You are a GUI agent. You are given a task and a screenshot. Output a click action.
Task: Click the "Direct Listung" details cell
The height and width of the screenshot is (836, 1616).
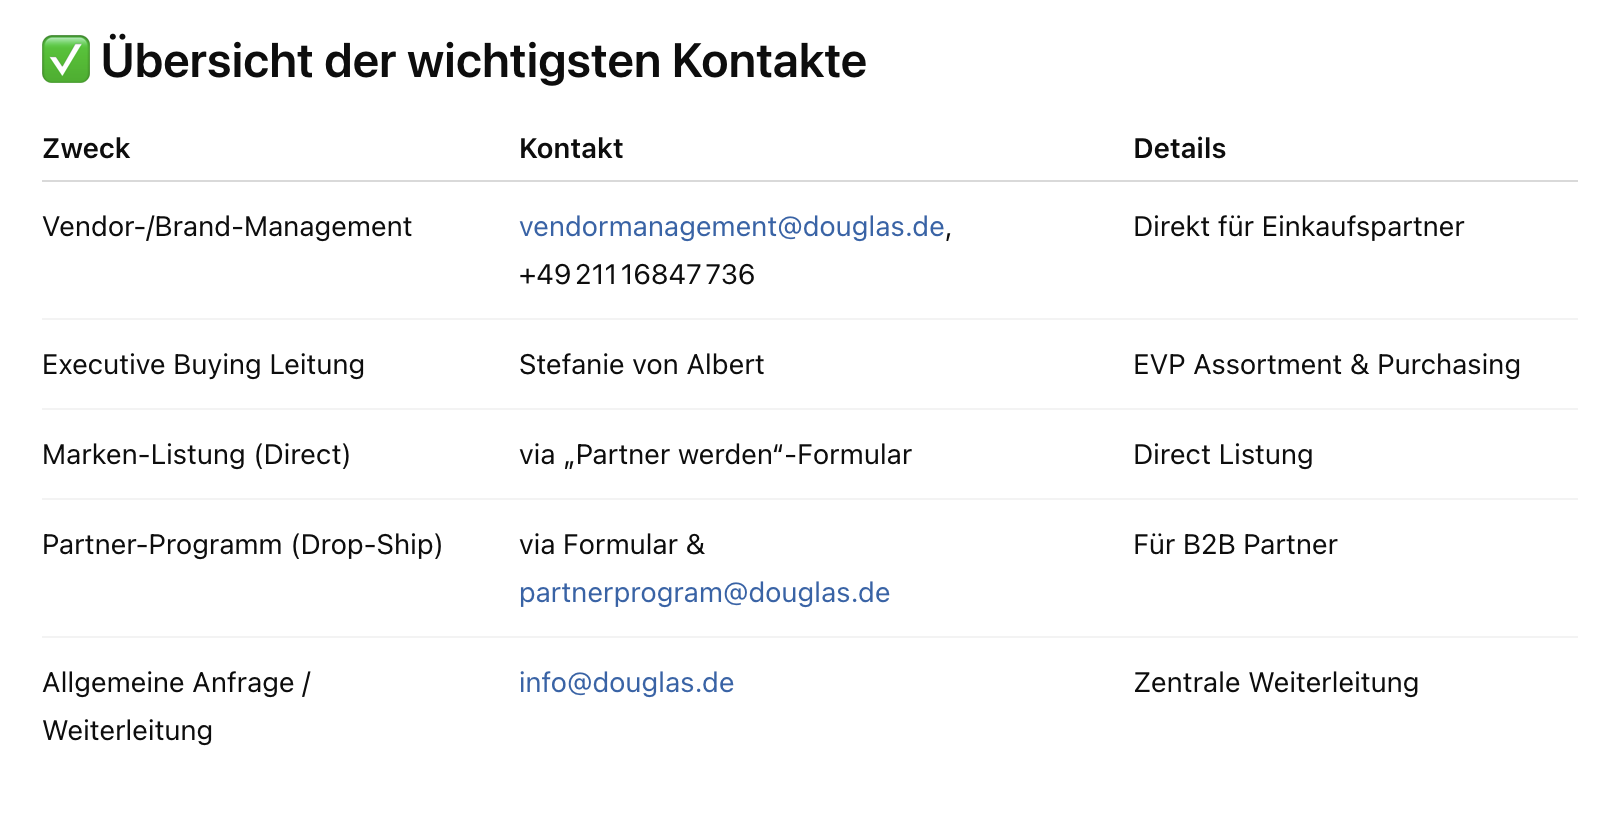1222,455
